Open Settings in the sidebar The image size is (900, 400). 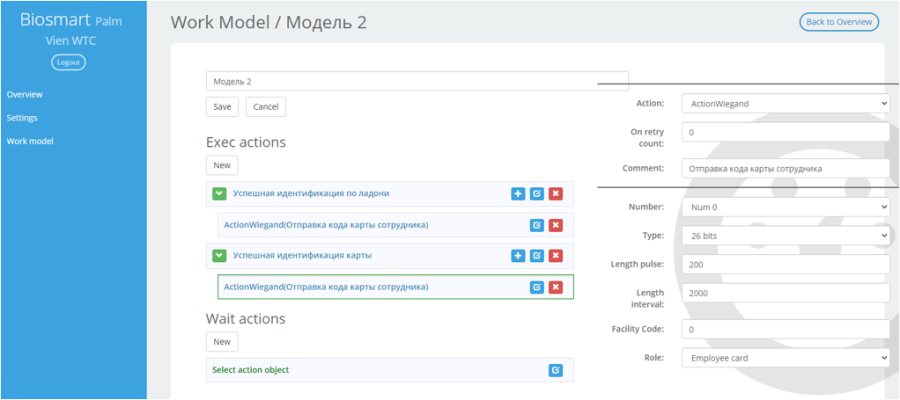click(22, 118)
